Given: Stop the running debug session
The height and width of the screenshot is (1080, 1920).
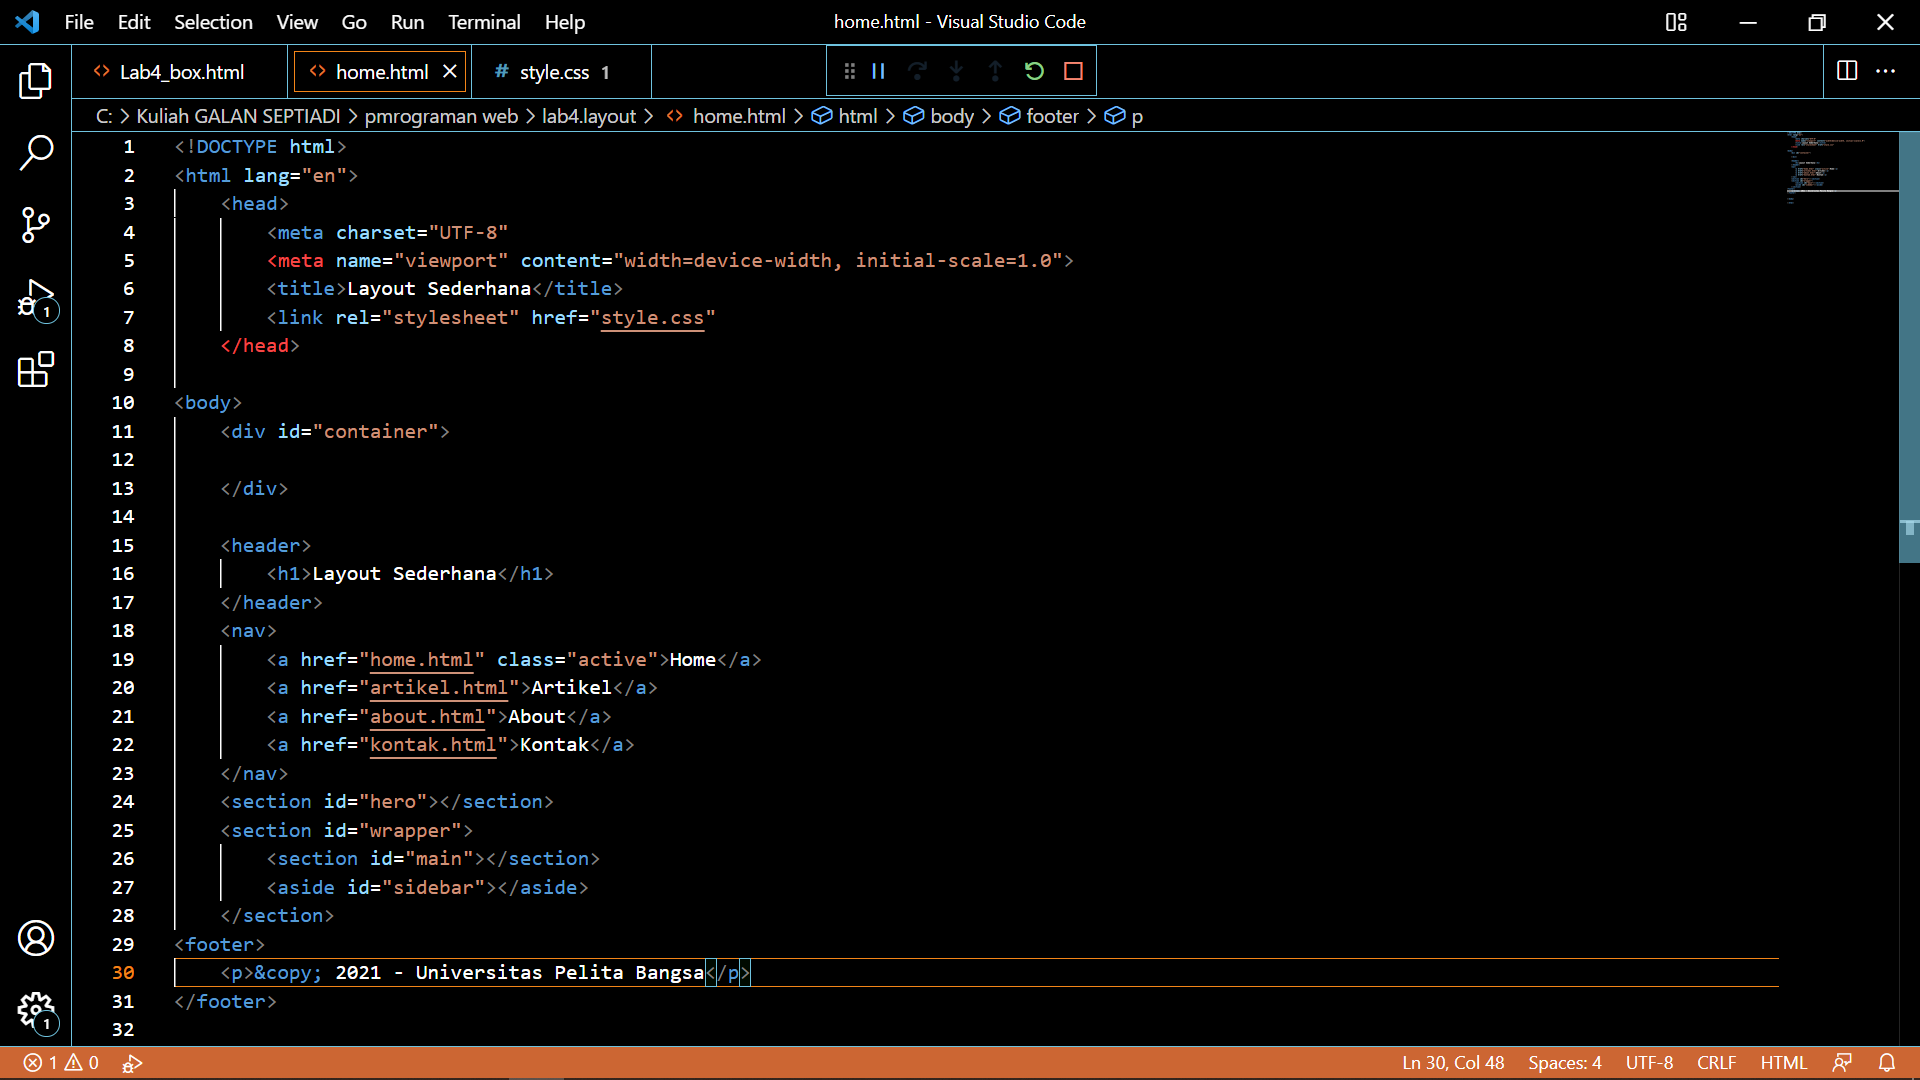Looking at the screenshot, I should pyautogui.click(x=1074, y=71).
